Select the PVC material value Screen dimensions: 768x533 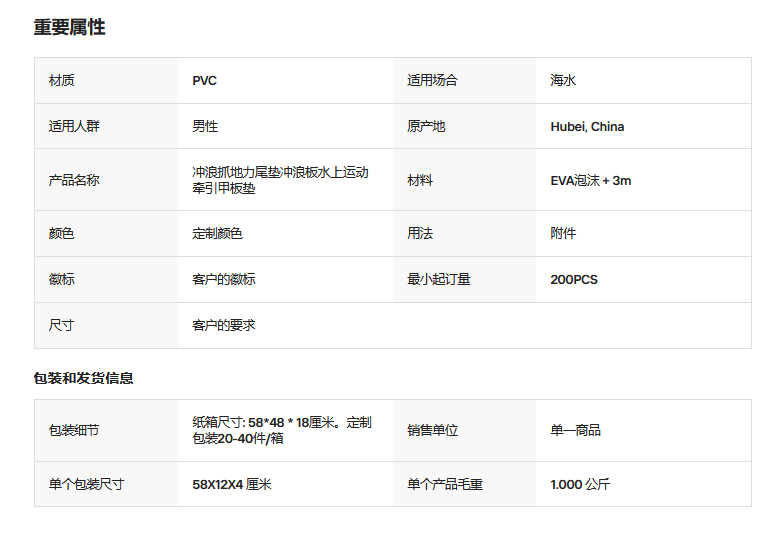coord(204,81)
